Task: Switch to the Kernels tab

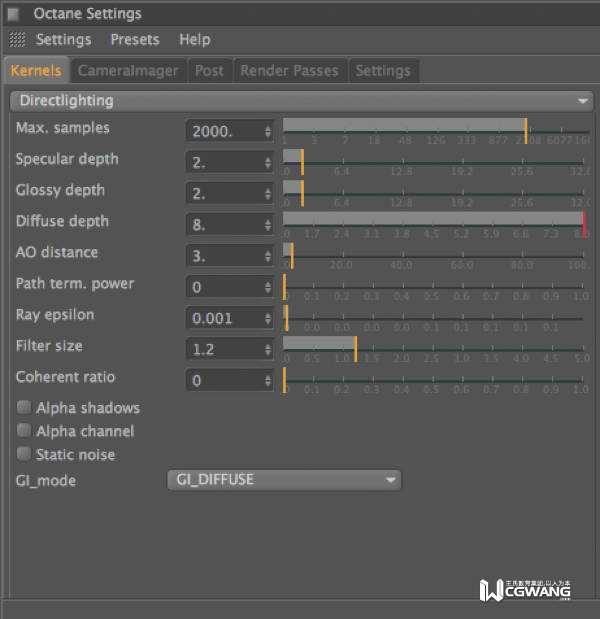Action: 36,71
